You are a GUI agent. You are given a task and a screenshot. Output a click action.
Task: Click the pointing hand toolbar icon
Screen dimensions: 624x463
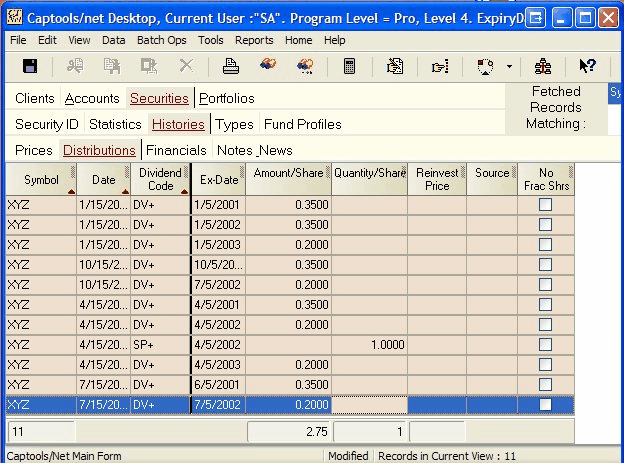(440, 66)
